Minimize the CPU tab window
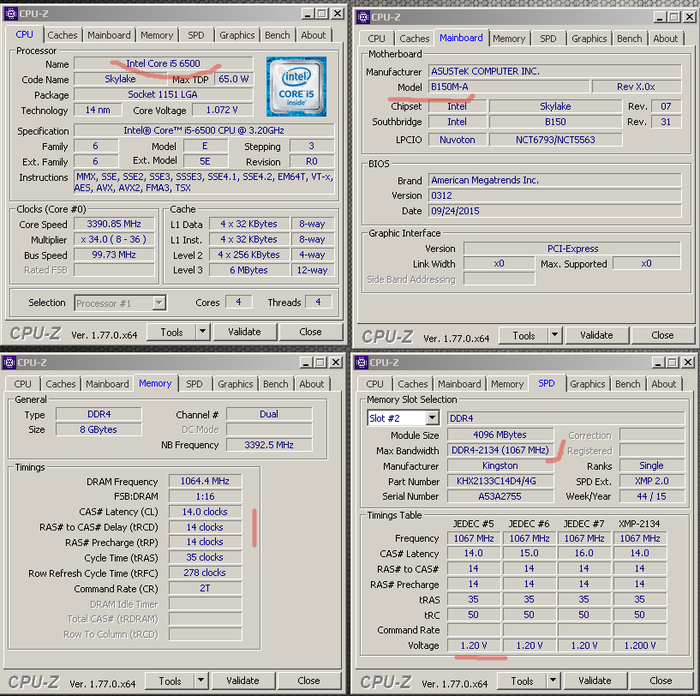Viewport: 700px width, 696px height. (307, 14)
